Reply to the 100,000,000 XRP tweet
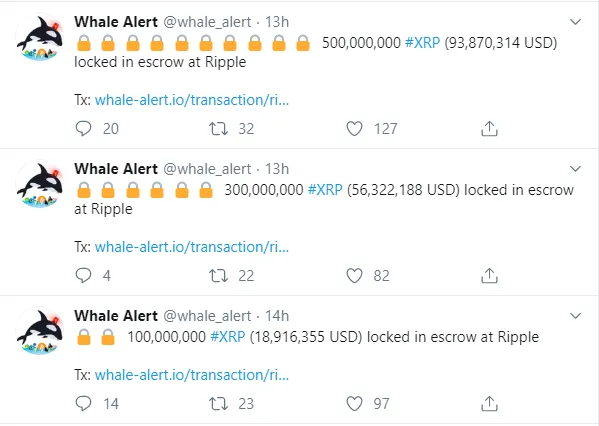This screenshot has width=599, height=426. click(83, 403)
